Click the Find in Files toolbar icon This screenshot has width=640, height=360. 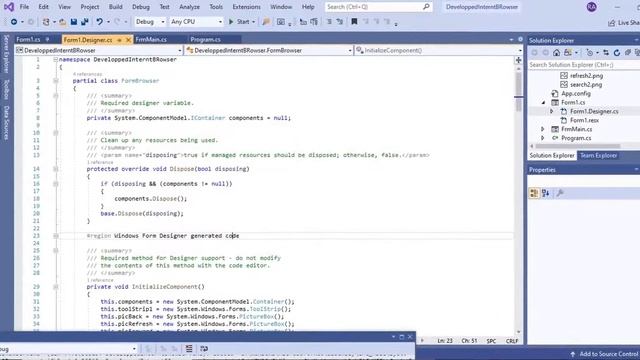point(266,22)
